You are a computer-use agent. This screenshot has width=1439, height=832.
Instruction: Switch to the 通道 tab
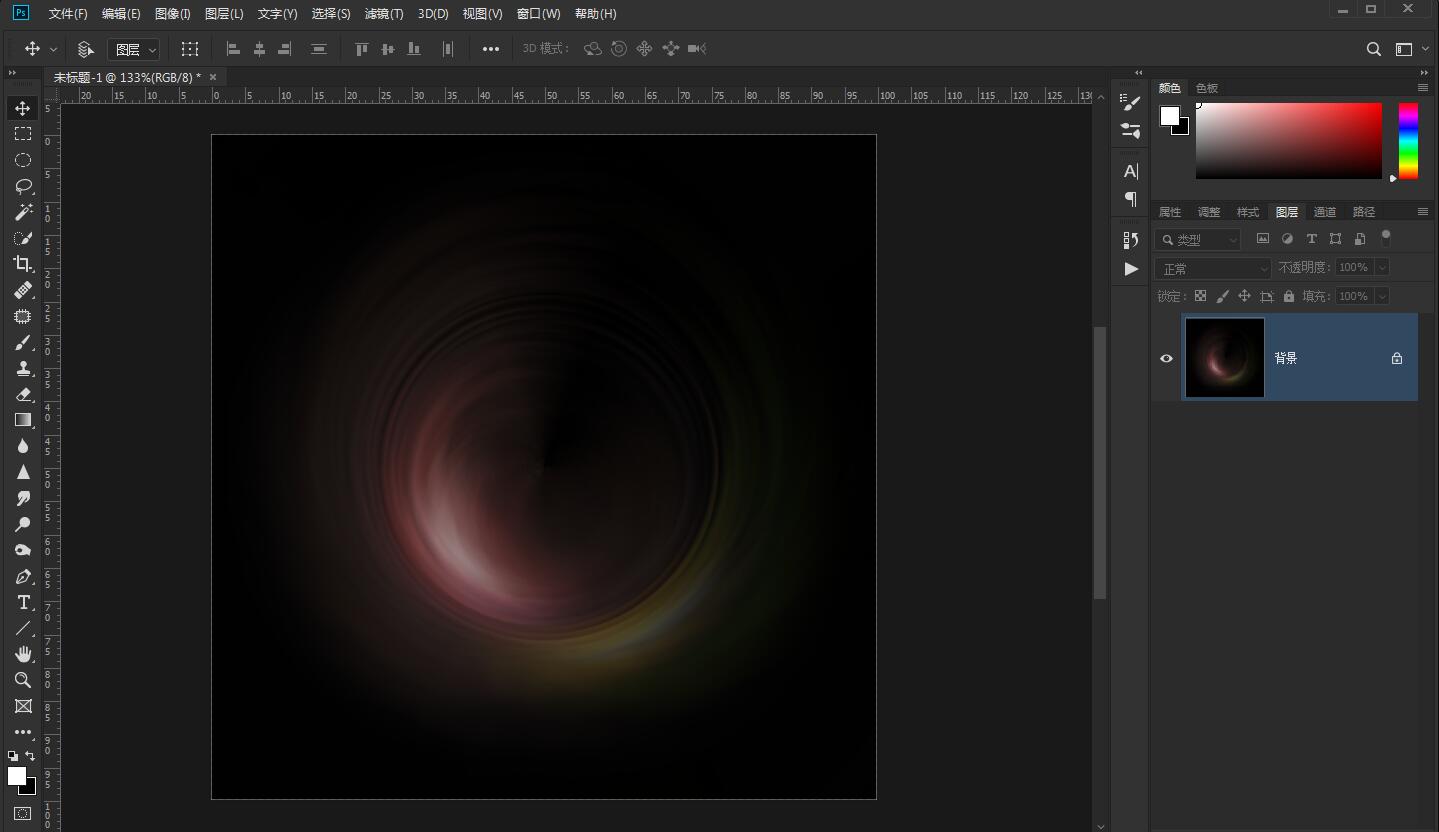[1325, 212]
